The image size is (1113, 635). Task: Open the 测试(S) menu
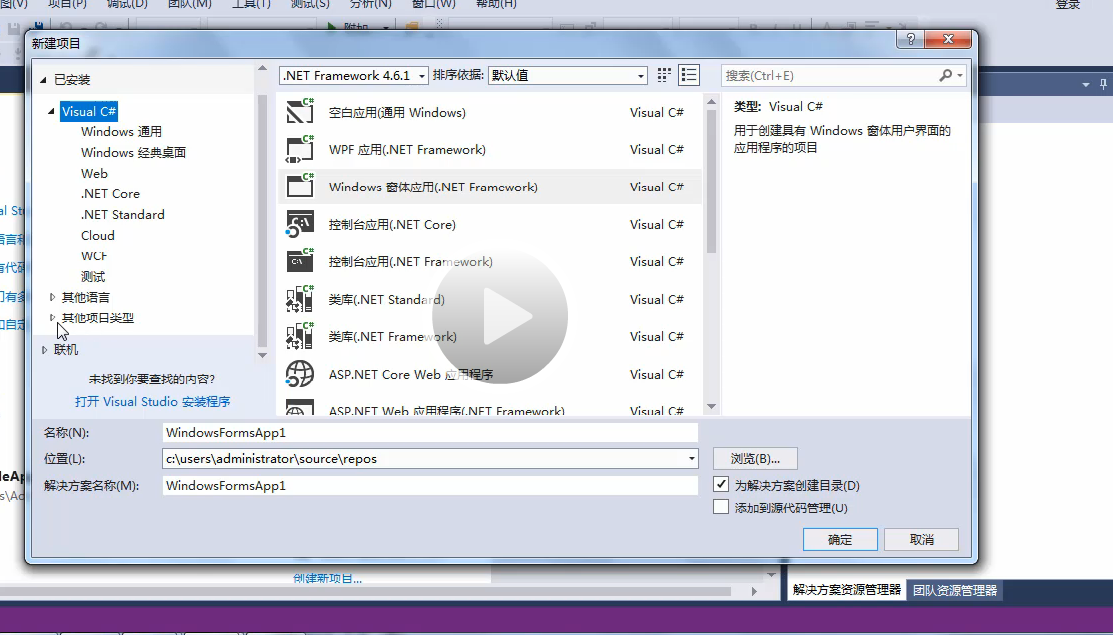310,4
